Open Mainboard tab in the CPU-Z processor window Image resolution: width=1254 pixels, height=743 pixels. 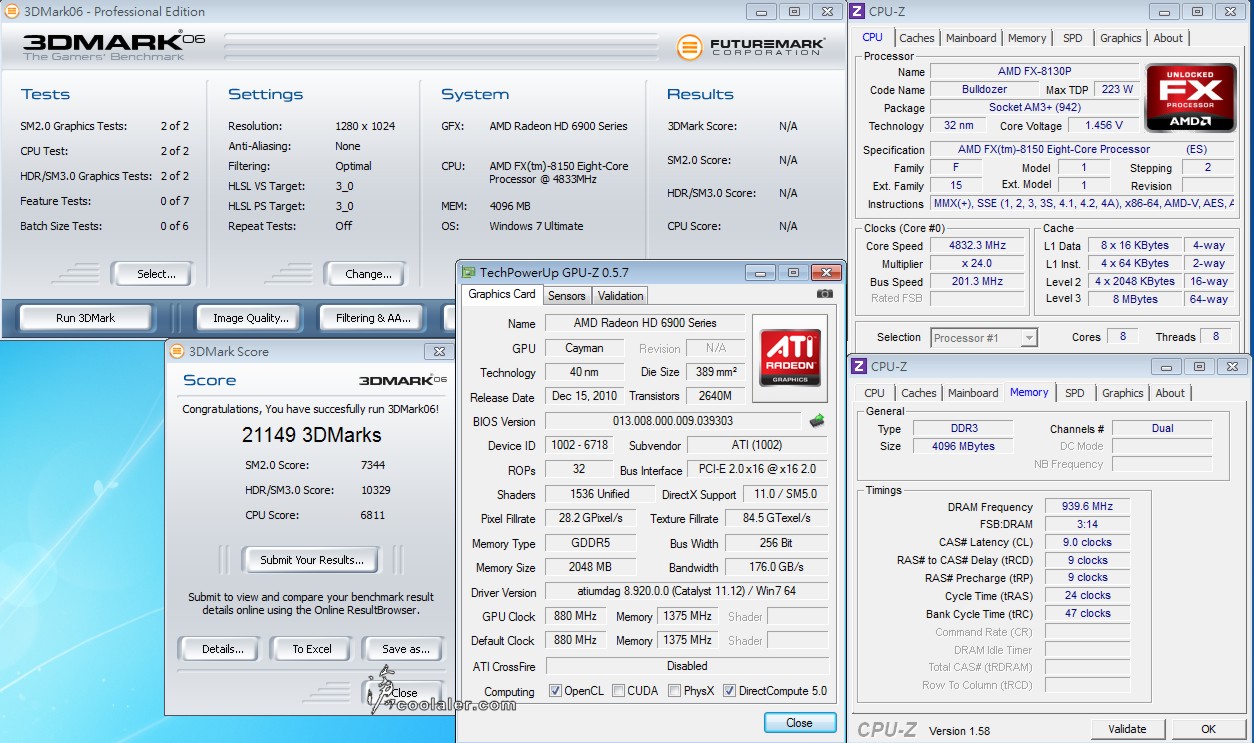971,38
